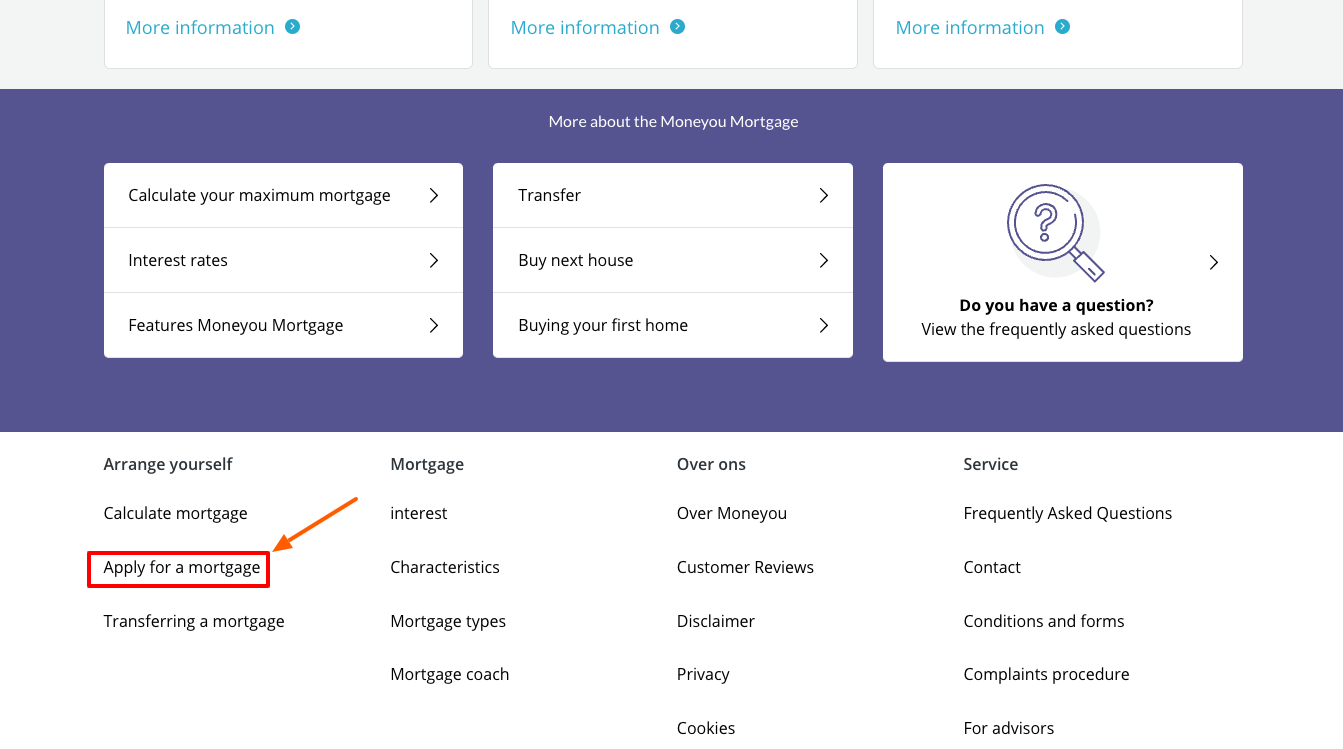Click the arrow icon beside first More information
The width and height of the screenshot is (1343, 749).
click(x=292, y=27)
